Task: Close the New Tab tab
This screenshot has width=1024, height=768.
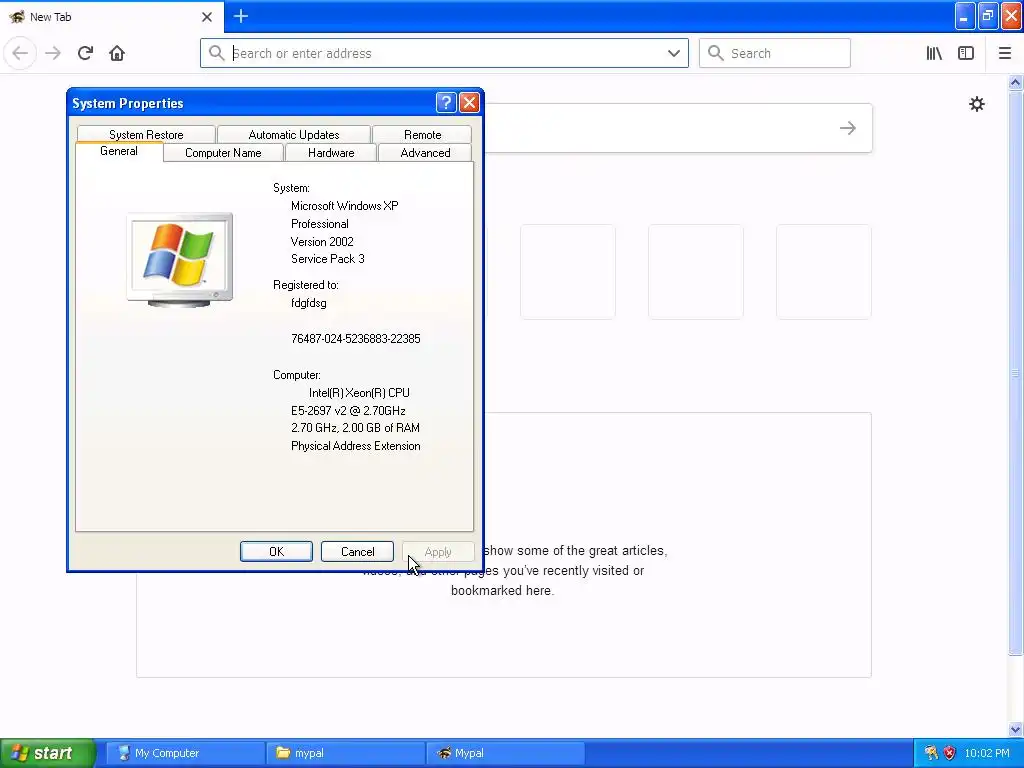Action: (207, 17)
